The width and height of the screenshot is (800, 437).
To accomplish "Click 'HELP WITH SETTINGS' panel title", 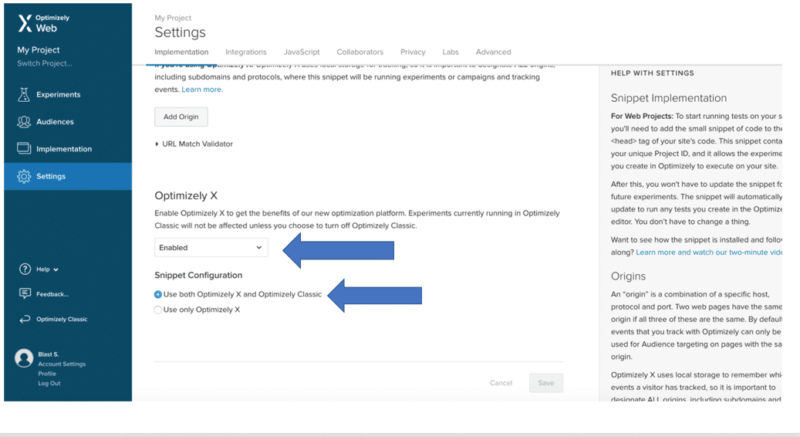I will tap(652, 73).
